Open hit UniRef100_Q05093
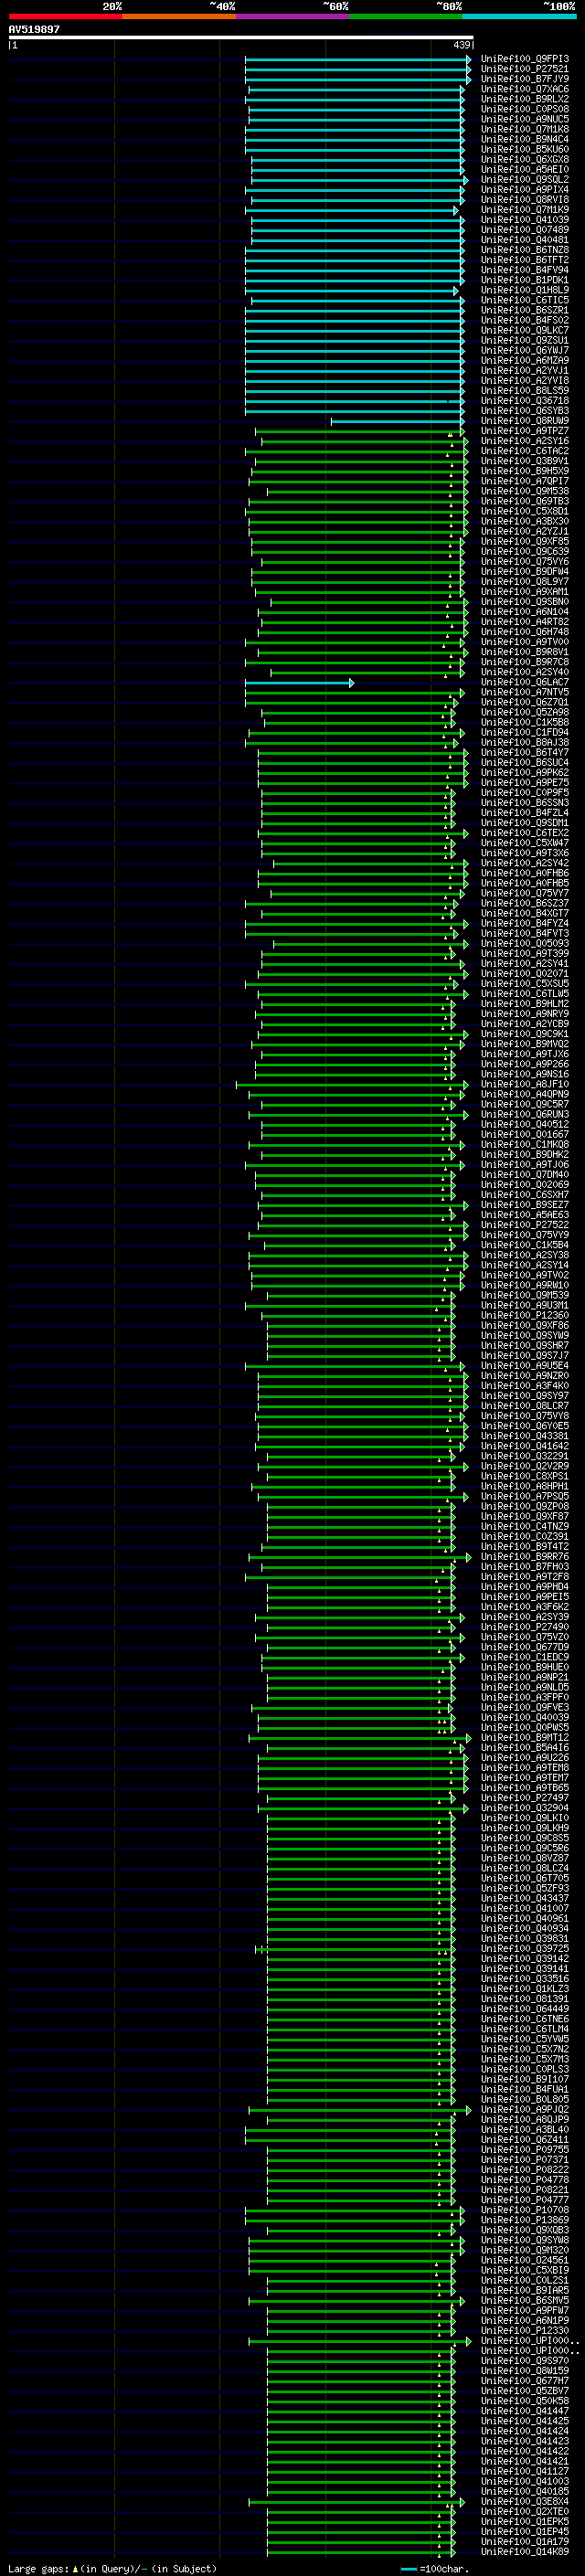585x2576 pixels. click(524, 943)
